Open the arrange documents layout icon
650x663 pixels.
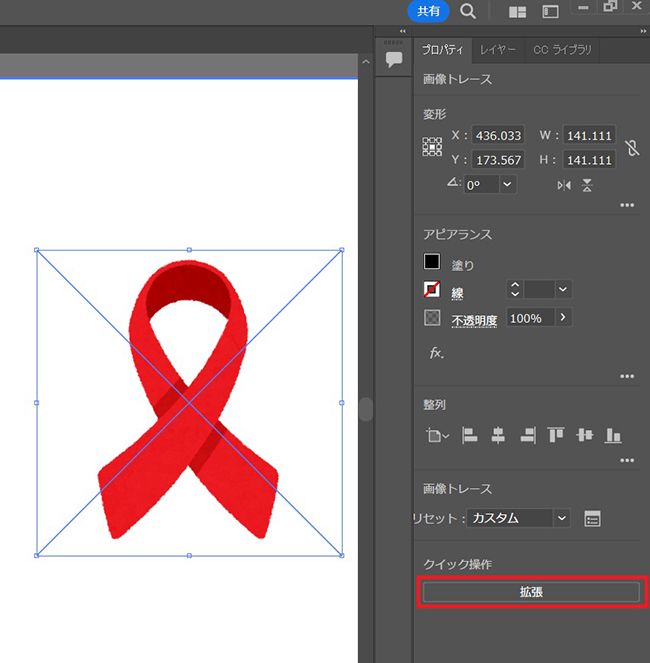[x=517, y=12]
